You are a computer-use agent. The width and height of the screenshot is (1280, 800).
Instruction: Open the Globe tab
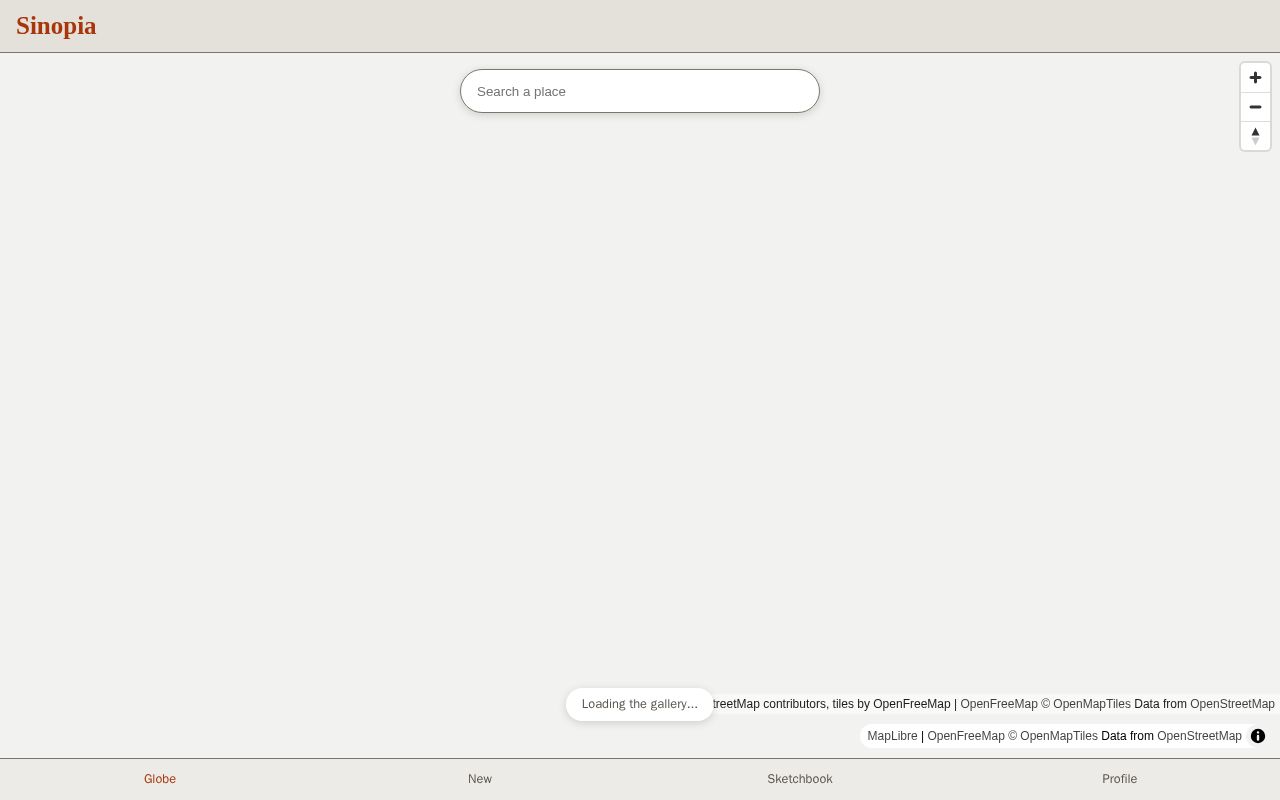click(160, 779)
